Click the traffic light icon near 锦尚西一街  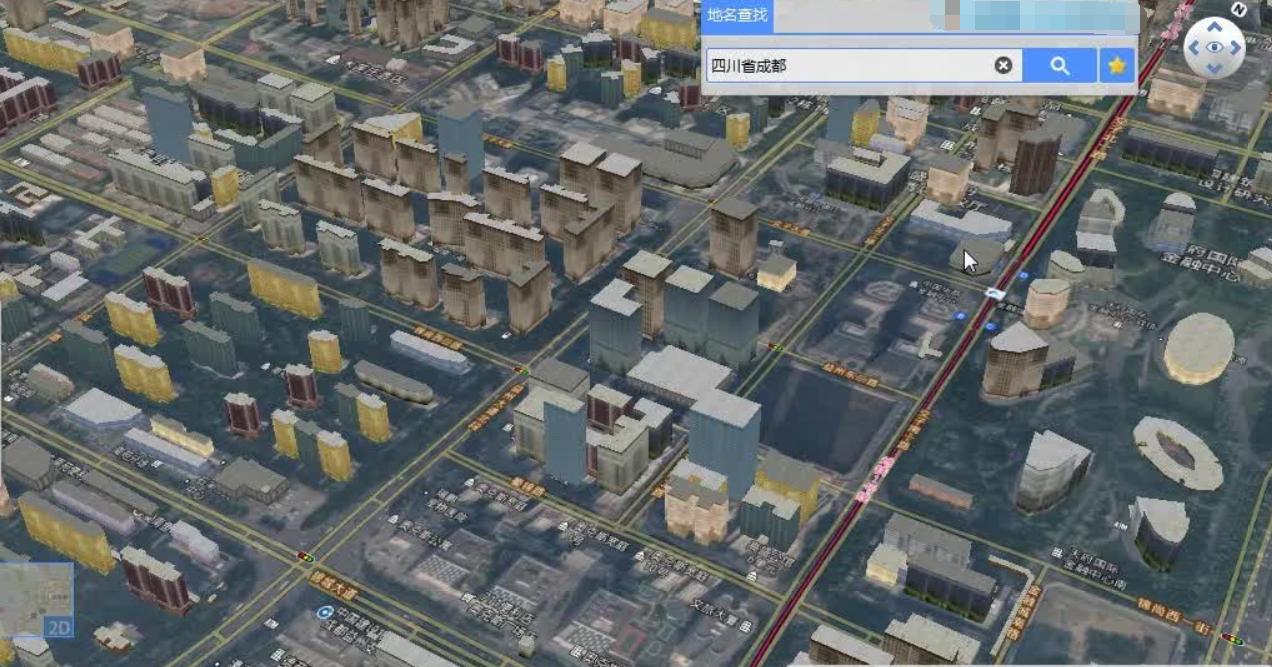point(1231,637)
